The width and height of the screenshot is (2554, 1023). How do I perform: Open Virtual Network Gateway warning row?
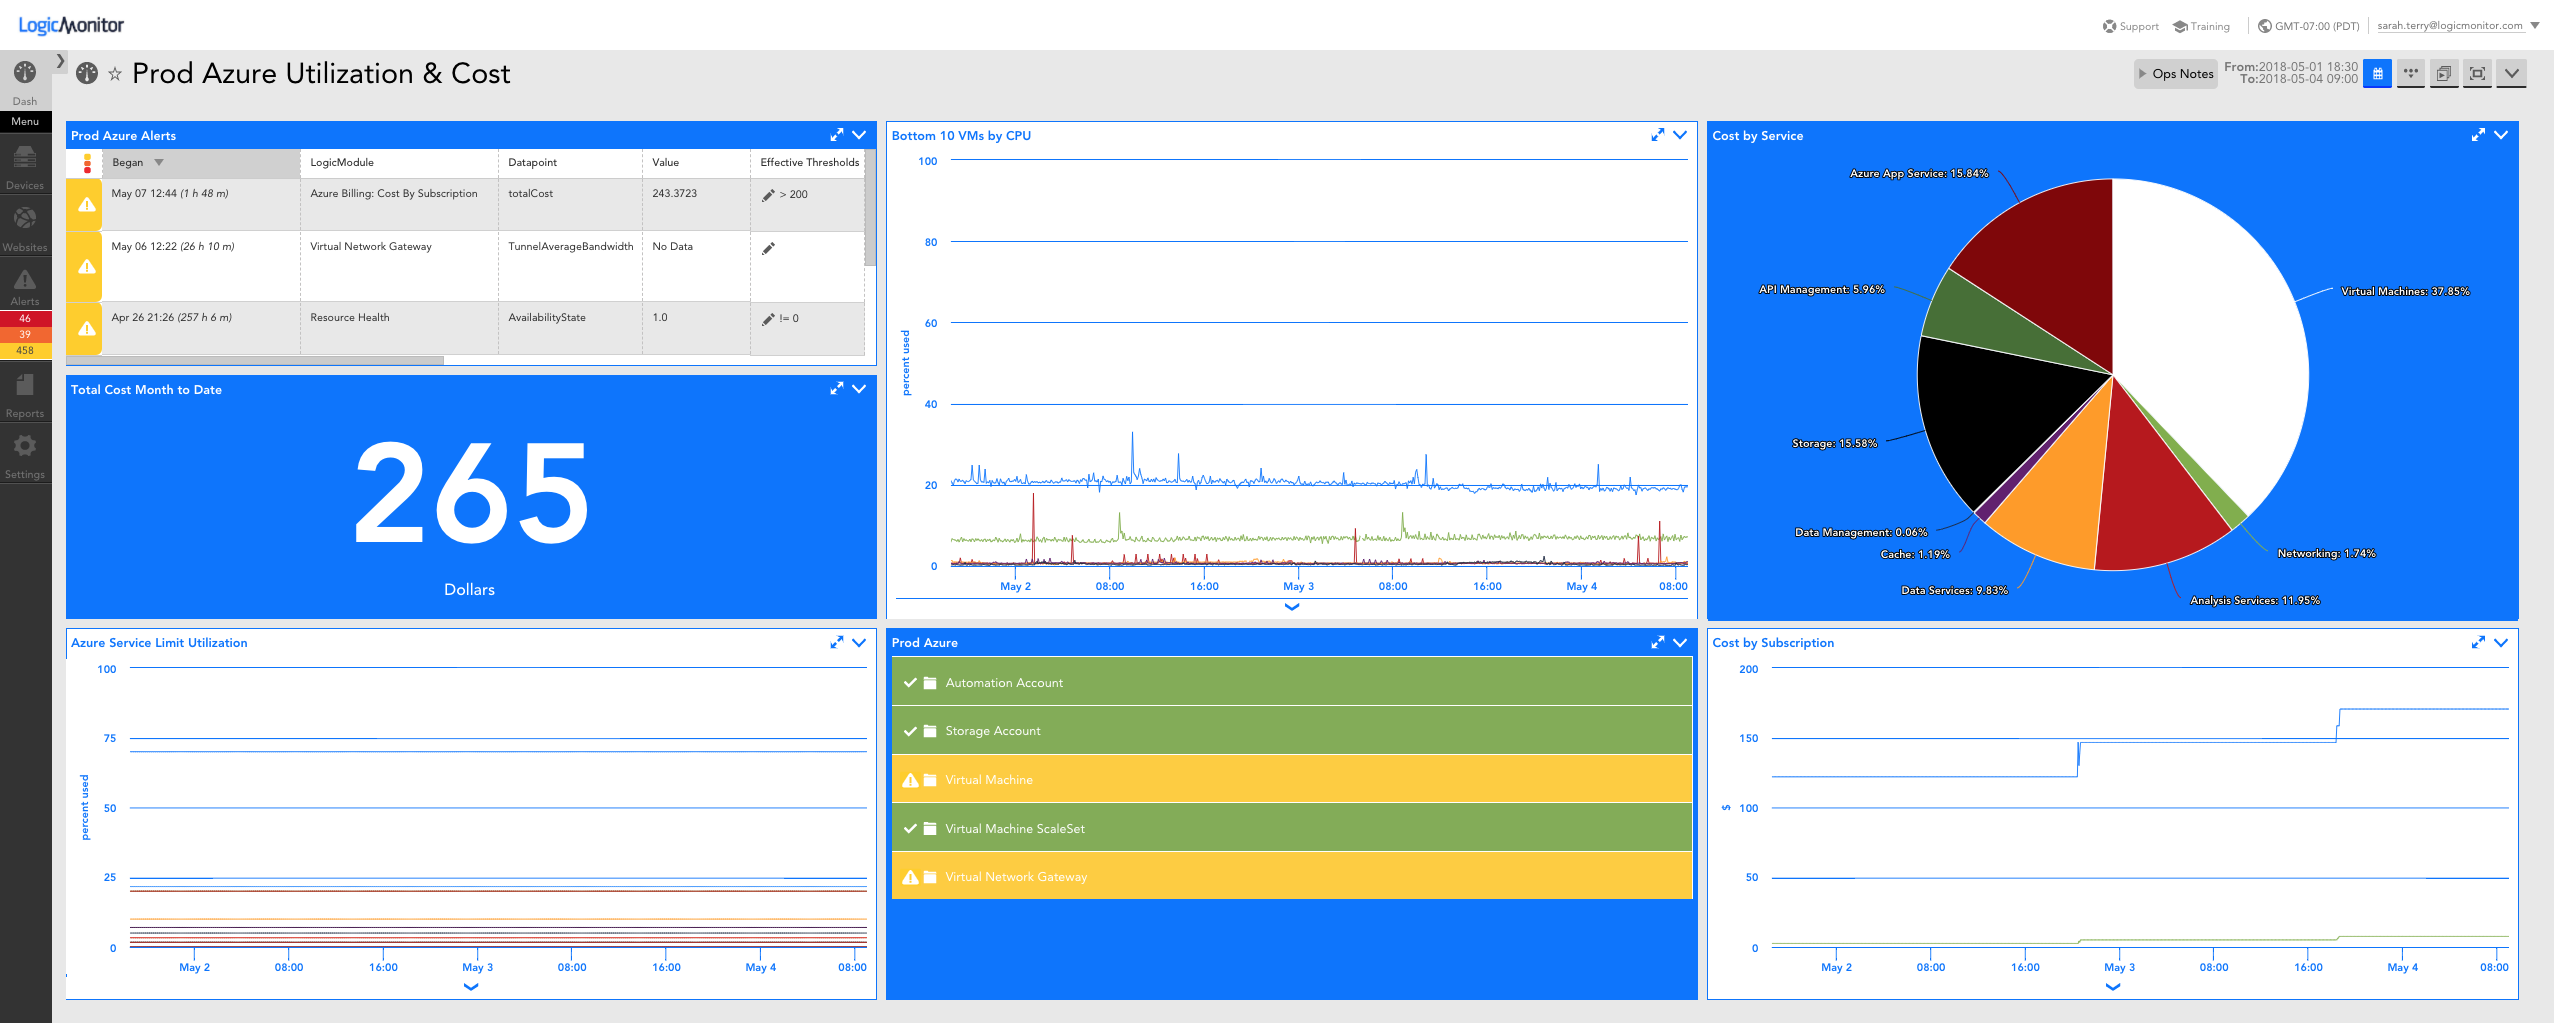[x=1291, y=876]
